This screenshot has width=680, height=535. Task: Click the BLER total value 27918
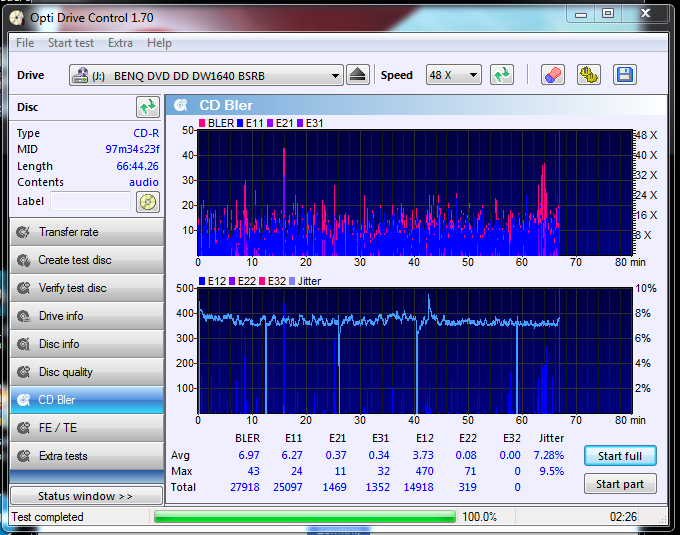point(245,487)
